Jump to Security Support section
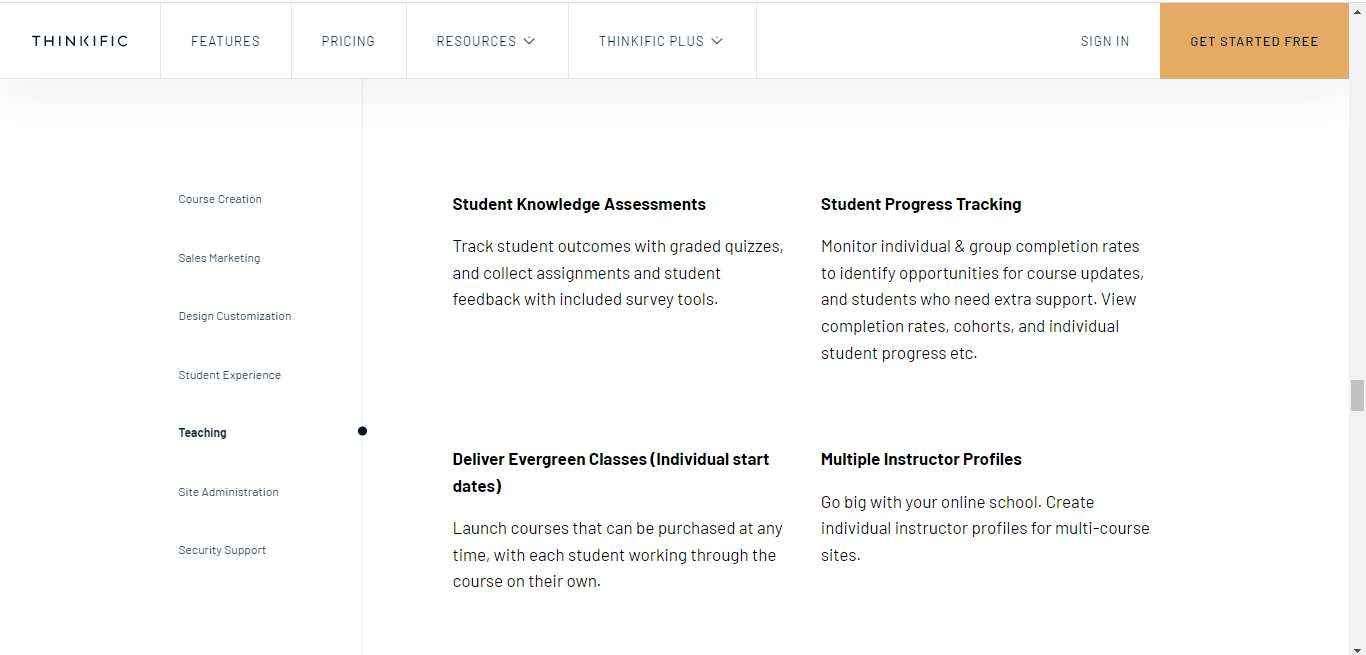The height and width of the screenshot is (655, 1366). (222, 550)
